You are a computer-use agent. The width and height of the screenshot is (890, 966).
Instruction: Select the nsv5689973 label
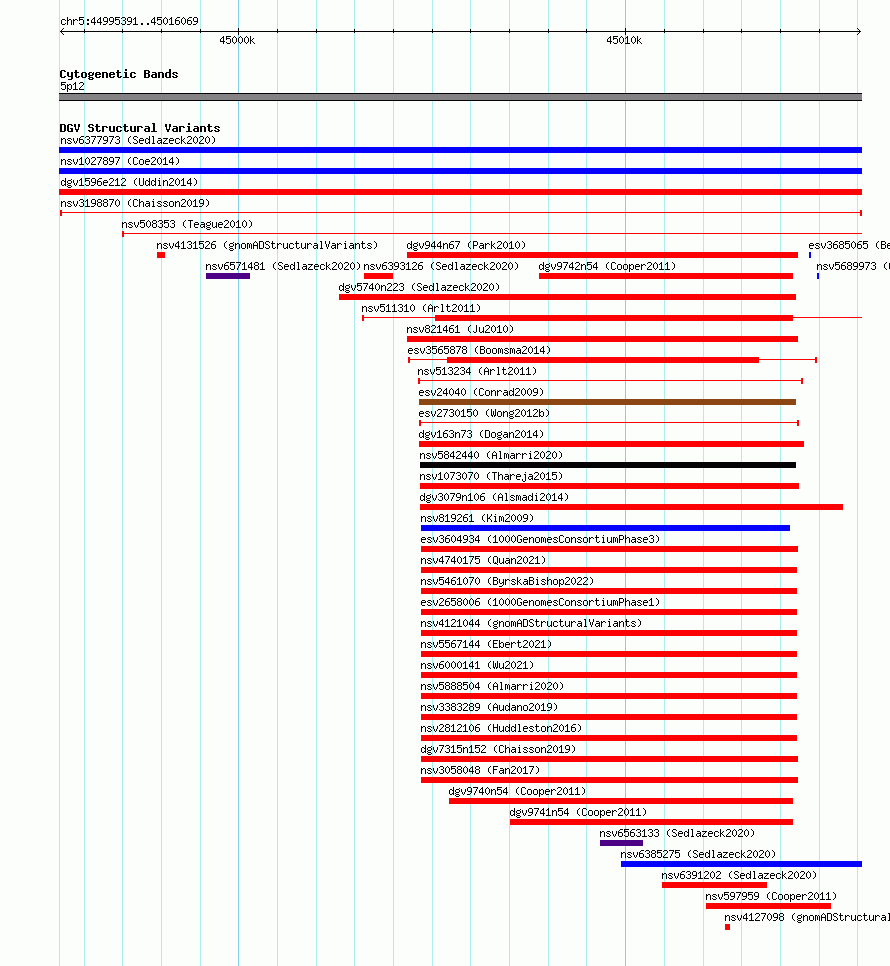tap(852, 266)
